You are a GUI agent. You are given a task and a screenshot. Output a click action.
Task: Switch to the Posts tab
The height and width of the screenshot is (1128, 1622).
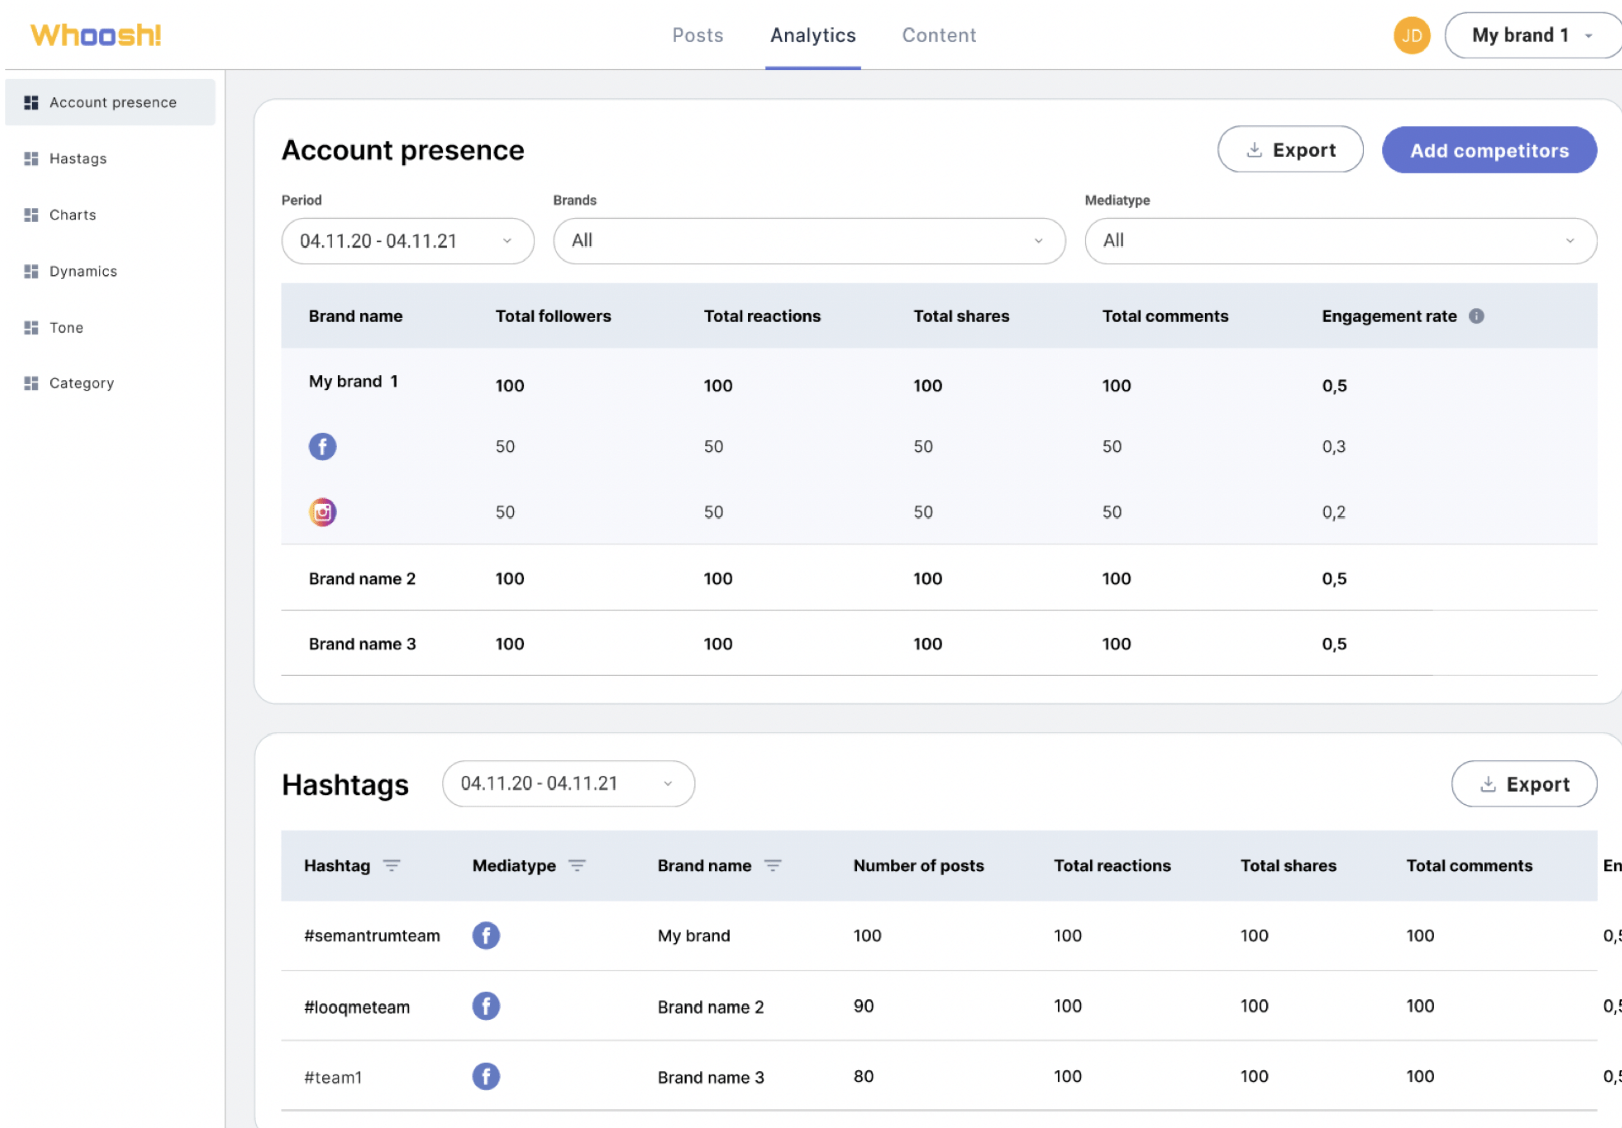pyautogui.click(x=697, y=36)
